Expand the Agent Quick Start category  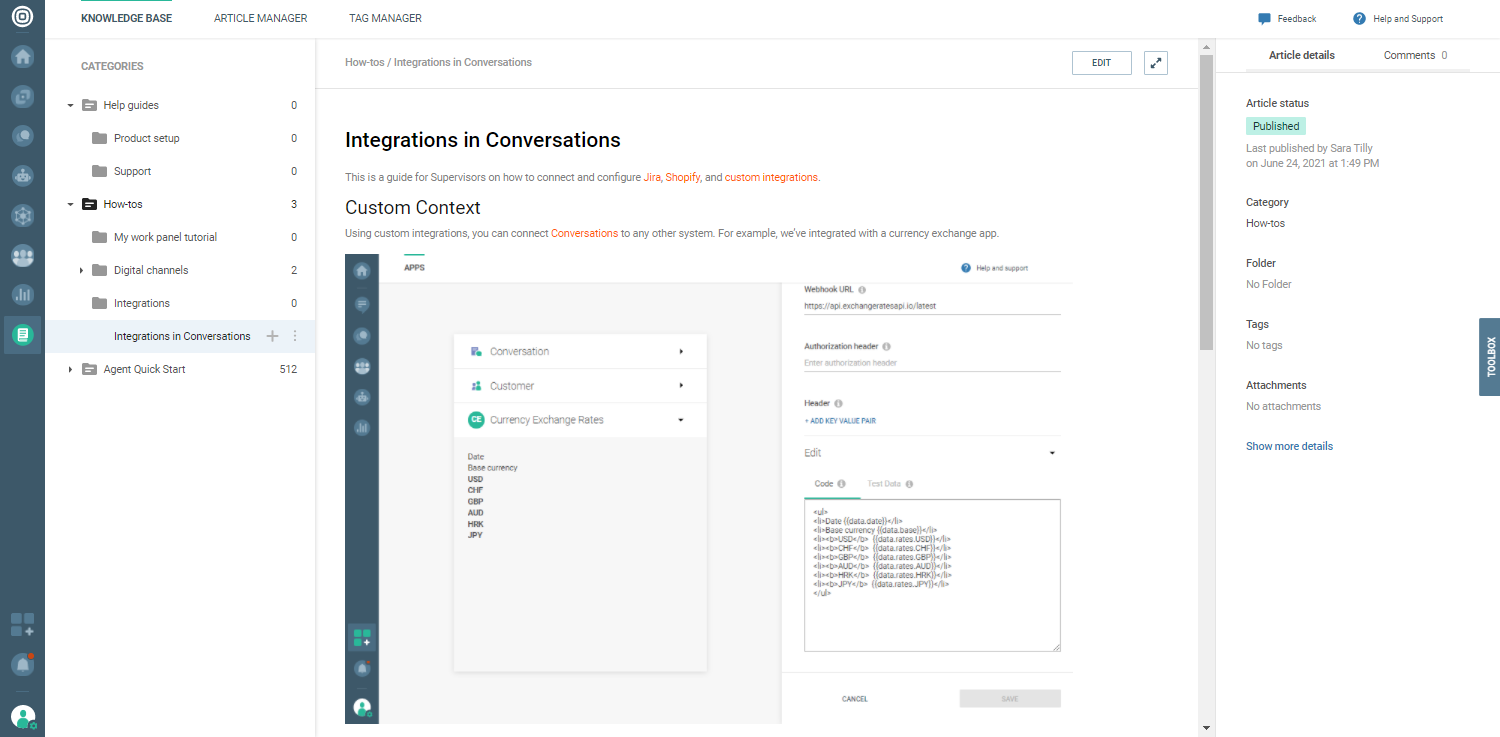[70, 369]
